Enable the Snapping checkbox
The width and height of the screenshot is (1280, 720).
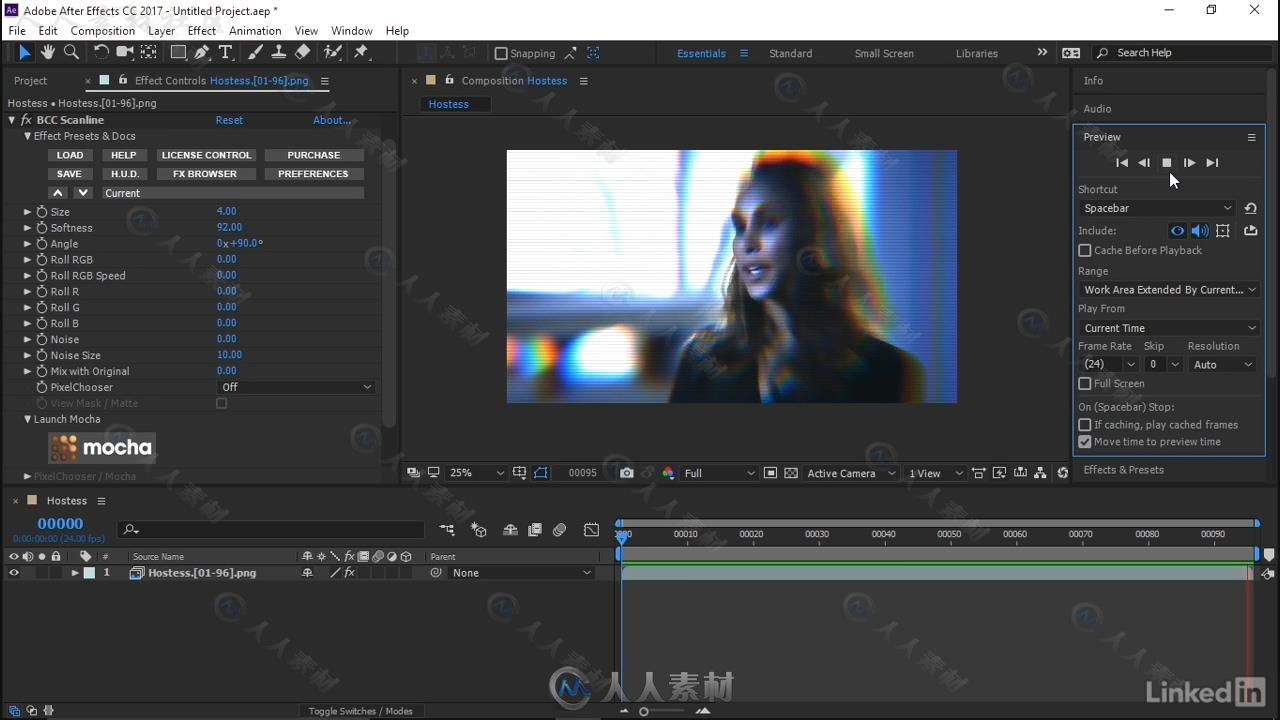coord(501,53)
